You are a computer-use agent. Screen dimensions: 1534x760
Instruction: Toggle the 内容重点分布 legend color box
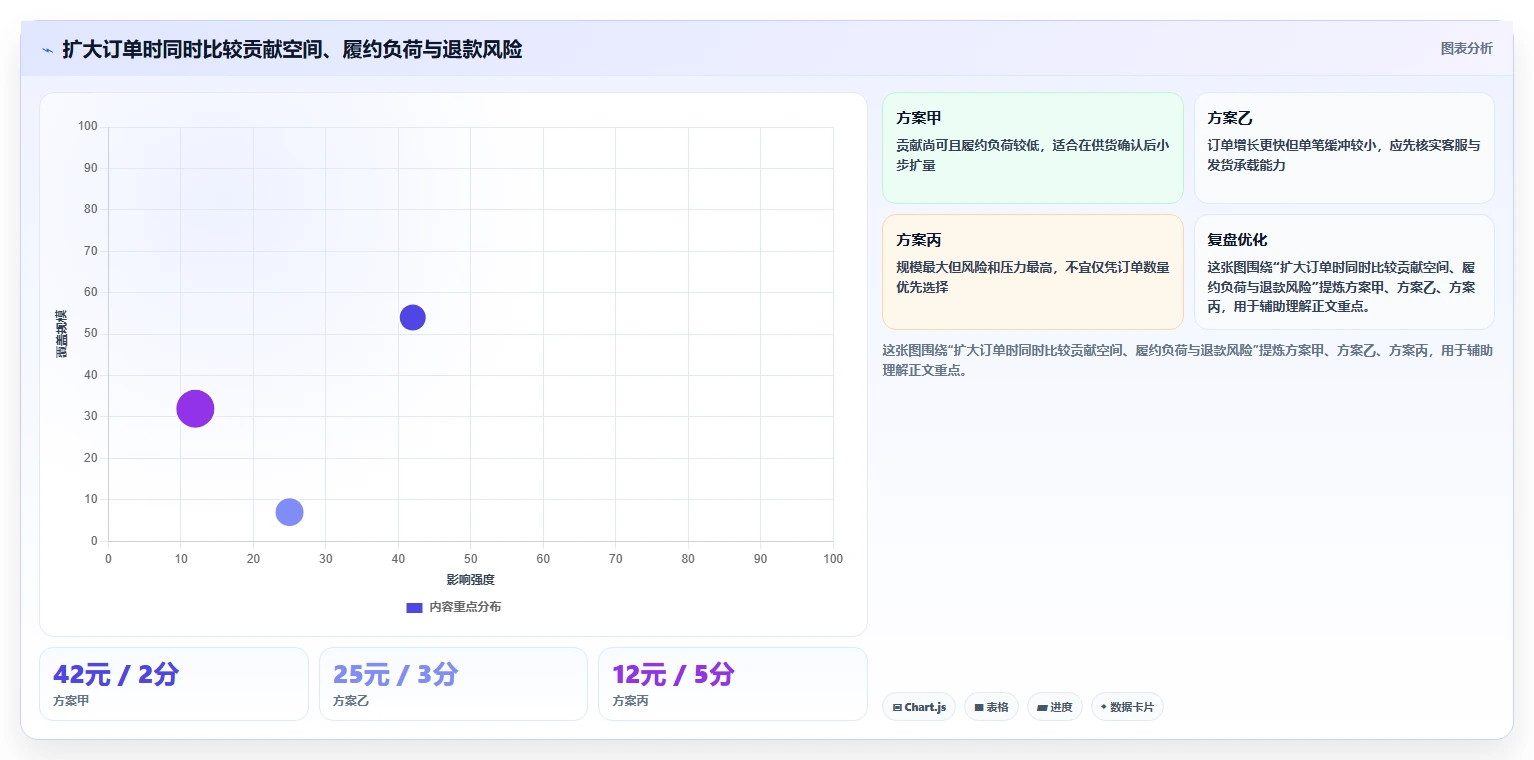[x=414, y=607]
